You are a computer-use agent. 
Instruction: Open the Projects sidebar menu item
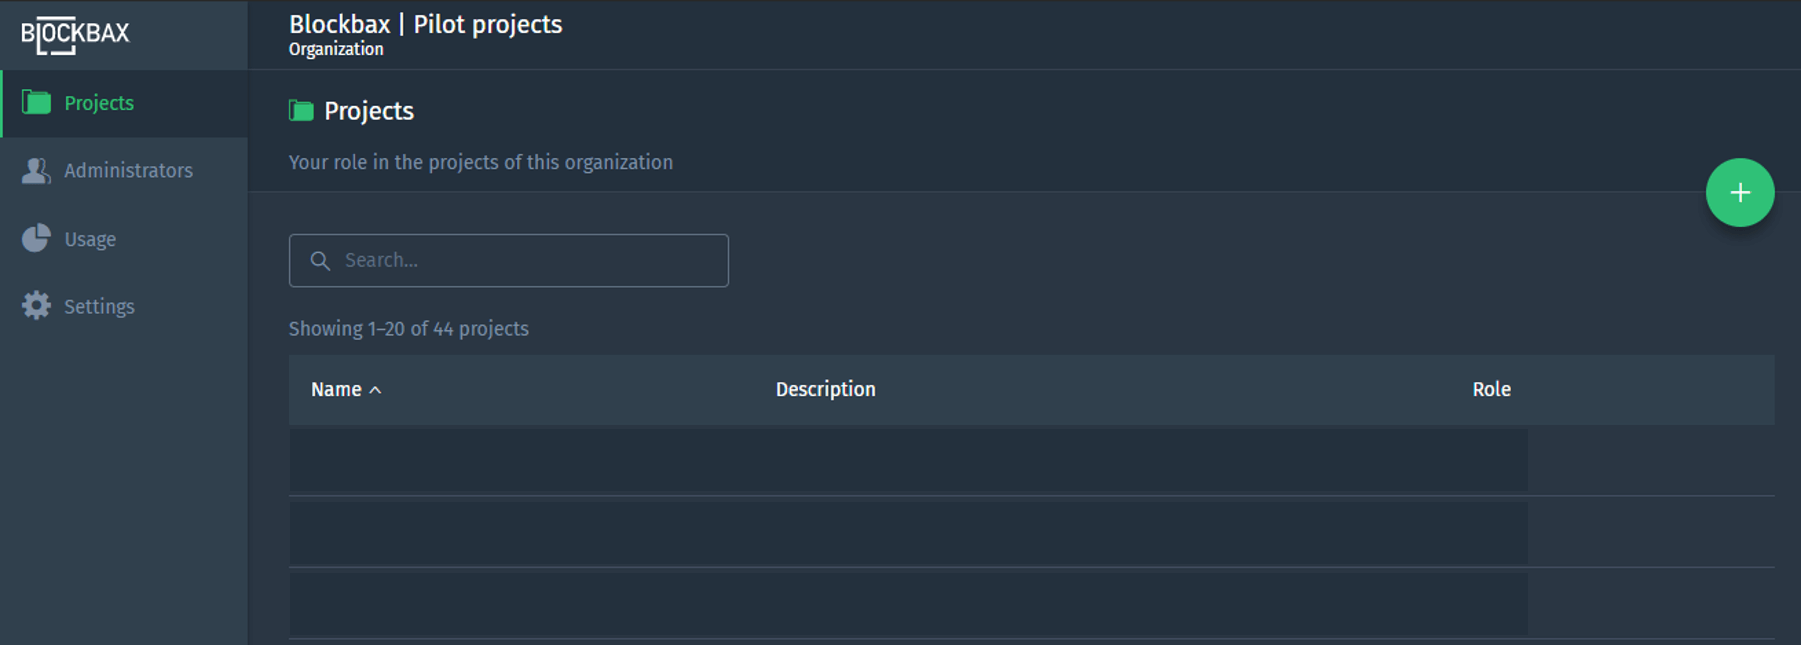99,103
